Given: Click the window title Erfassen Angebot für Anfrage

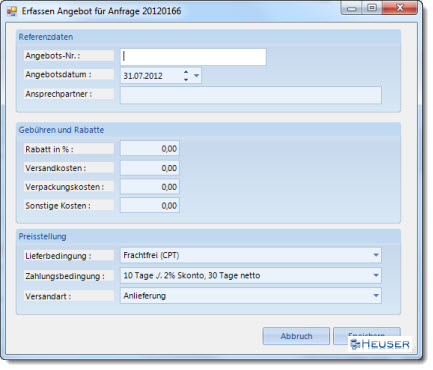Looking at the screenshot, I should pyautogui.click(x=101, y=11).
